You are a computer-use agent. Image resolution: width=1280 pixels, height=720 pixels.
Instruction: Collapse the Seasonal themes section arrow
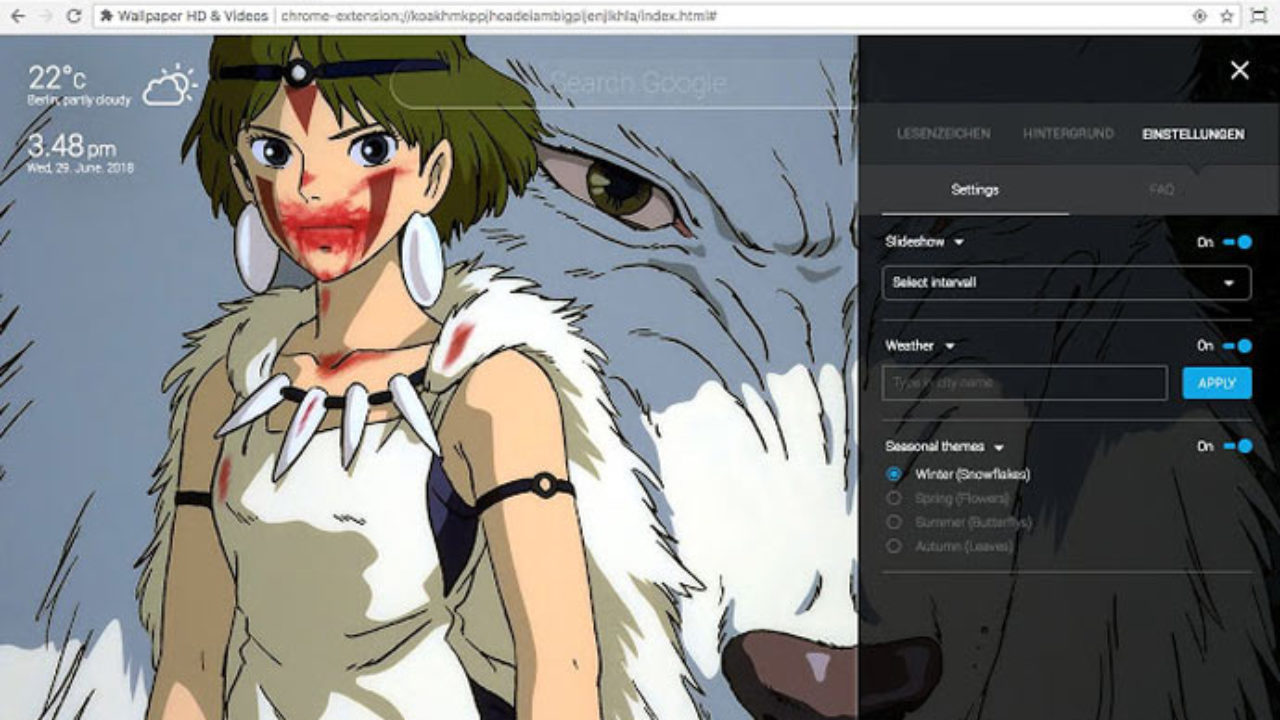point(999,447)
